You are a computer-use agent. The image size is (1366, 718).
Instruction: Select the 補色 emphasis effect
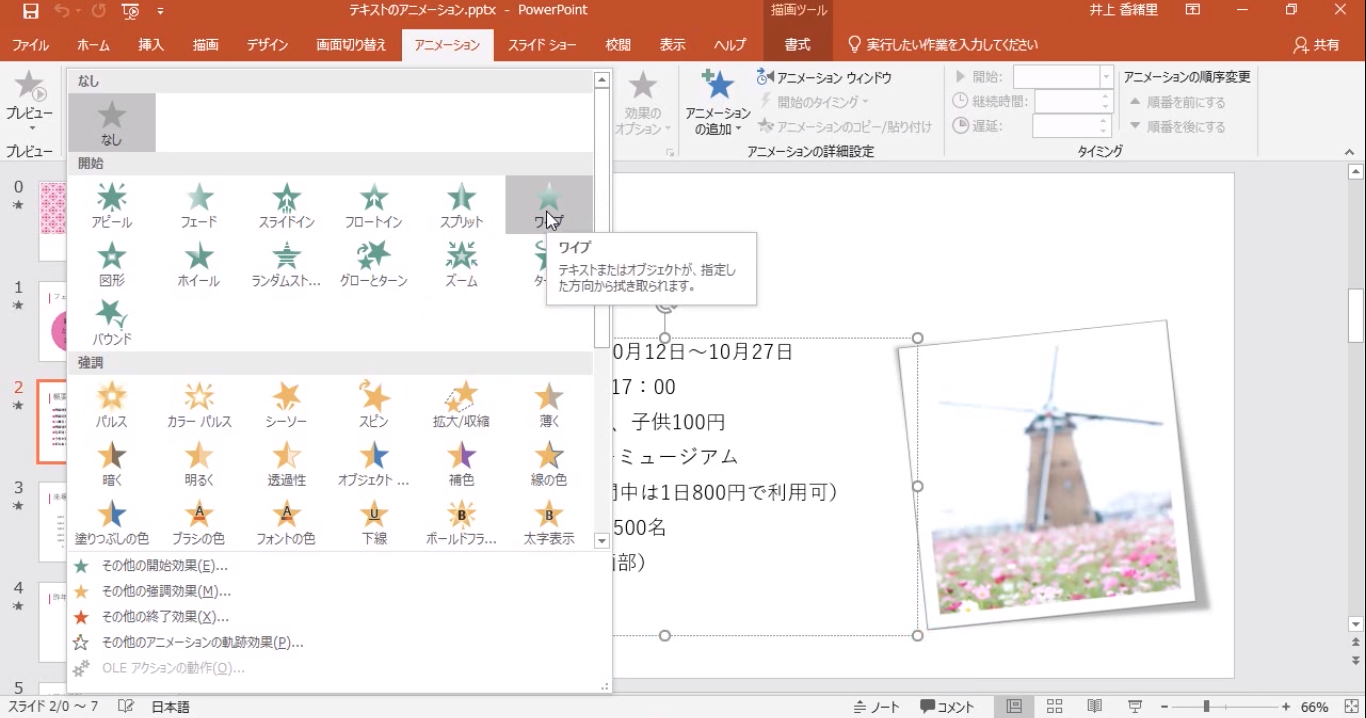[x=461, y=463]
